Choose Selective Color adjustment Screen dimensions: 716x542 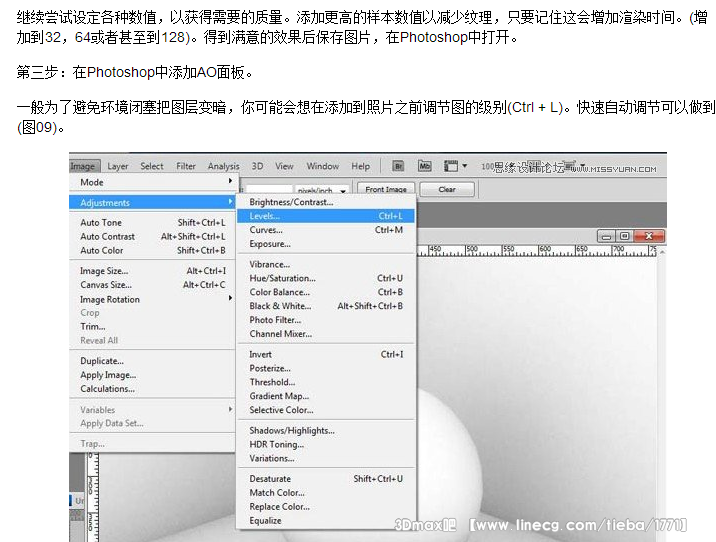(x=326, y=410)
